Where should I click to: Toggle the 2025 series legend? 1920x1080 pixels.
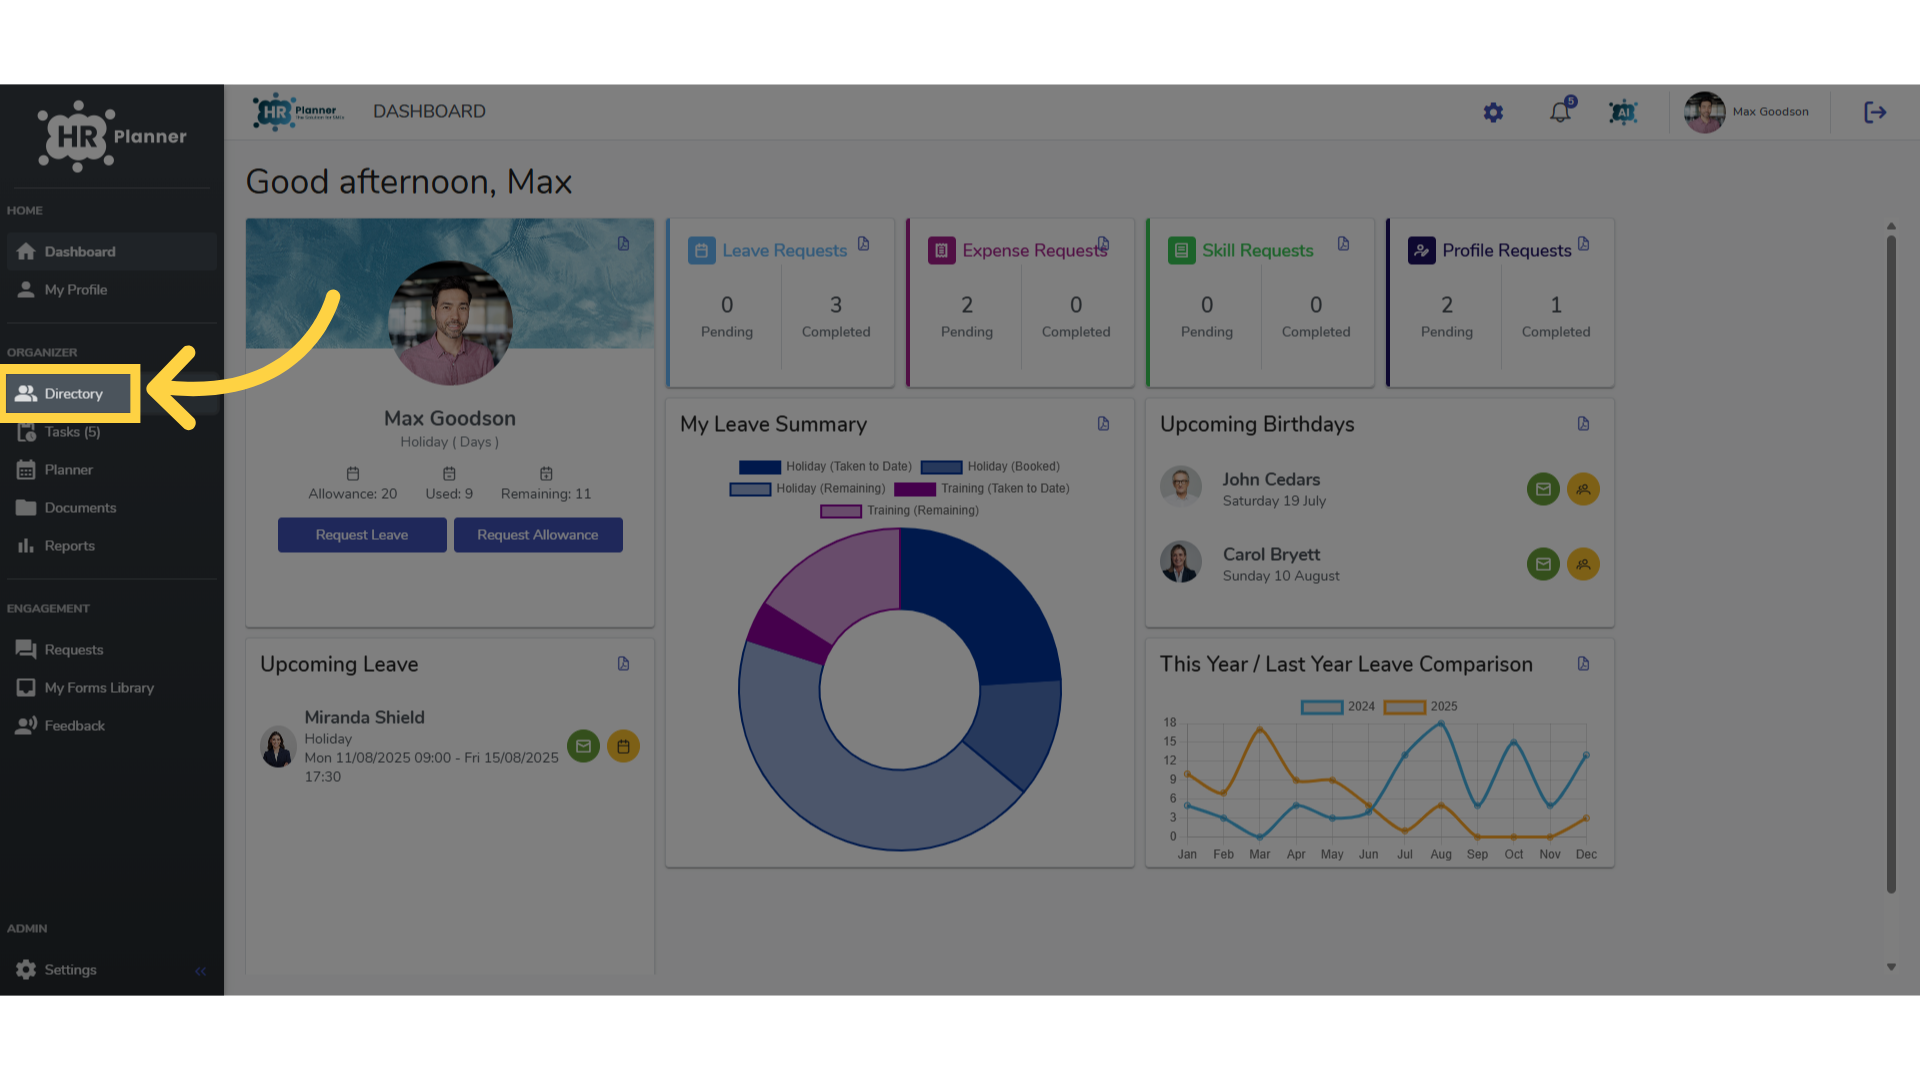point(1421,707)
